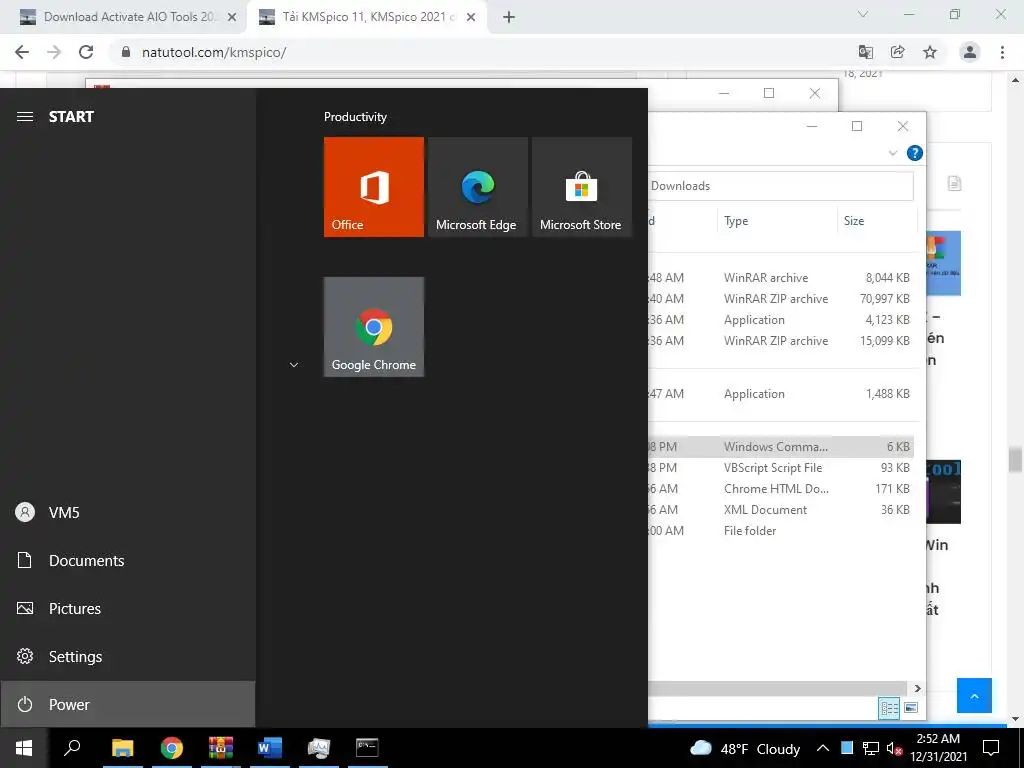Reload the natutool page
This screenshot has height=768, width=1024.
(x=86, y=52)
